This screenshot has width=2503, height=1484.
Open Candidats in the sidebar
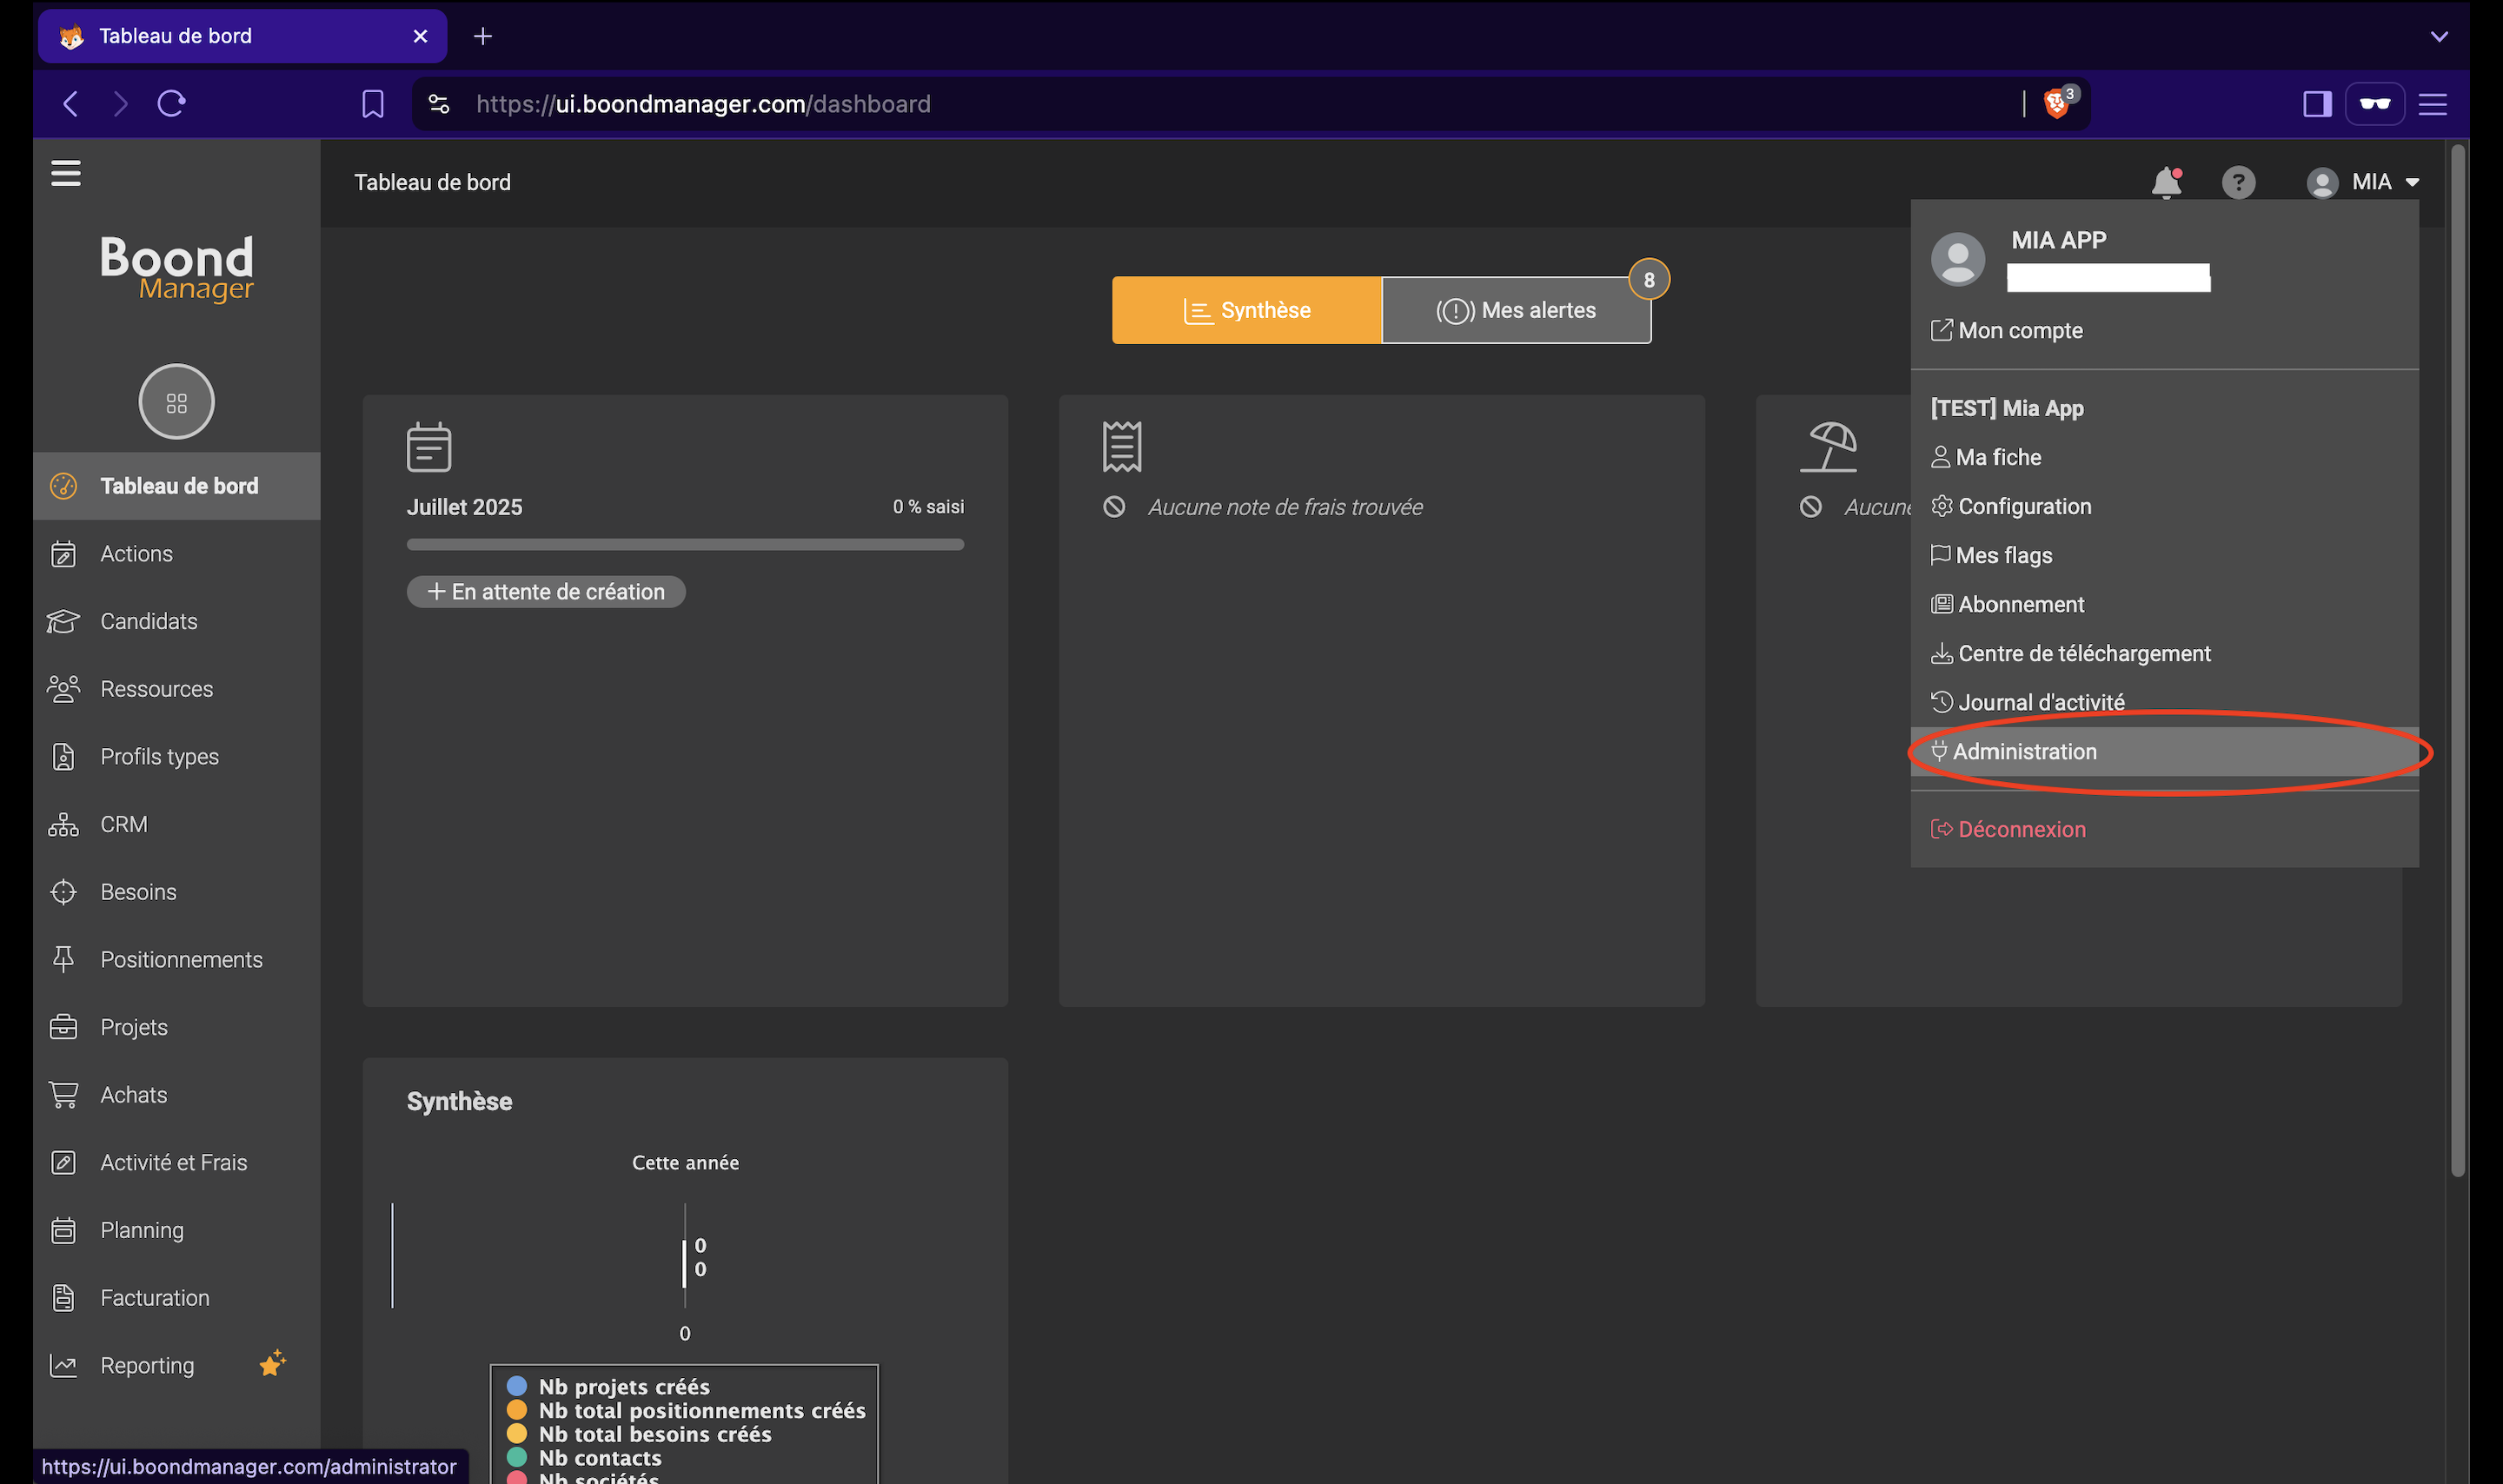(176, 621)
